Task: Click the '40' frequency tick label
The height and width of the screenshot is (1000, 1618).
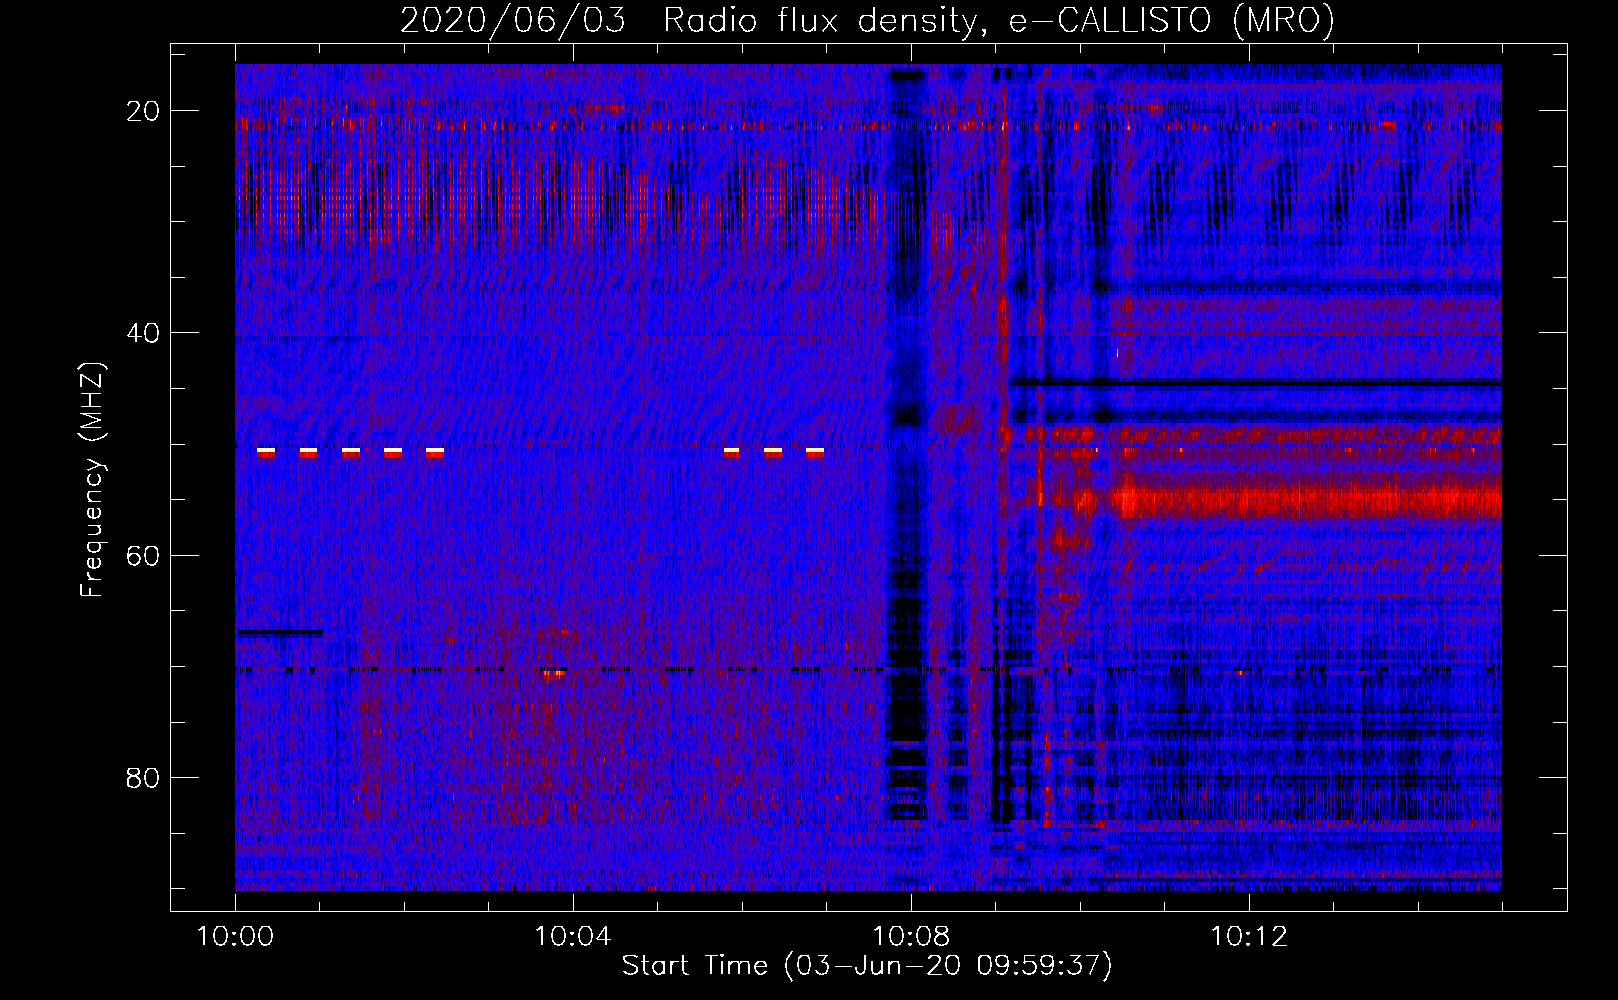Action: click(x=143, y=333)
